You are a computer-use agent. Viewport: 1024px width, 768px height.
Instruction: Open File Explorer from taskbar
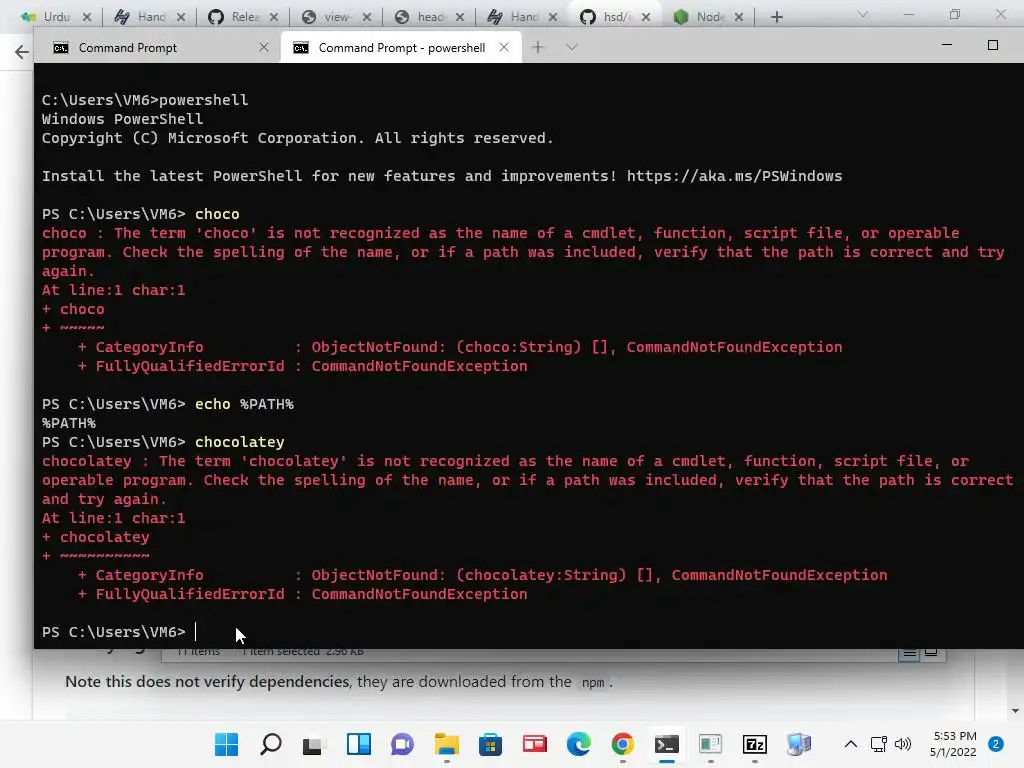click(x=447, y=744)
